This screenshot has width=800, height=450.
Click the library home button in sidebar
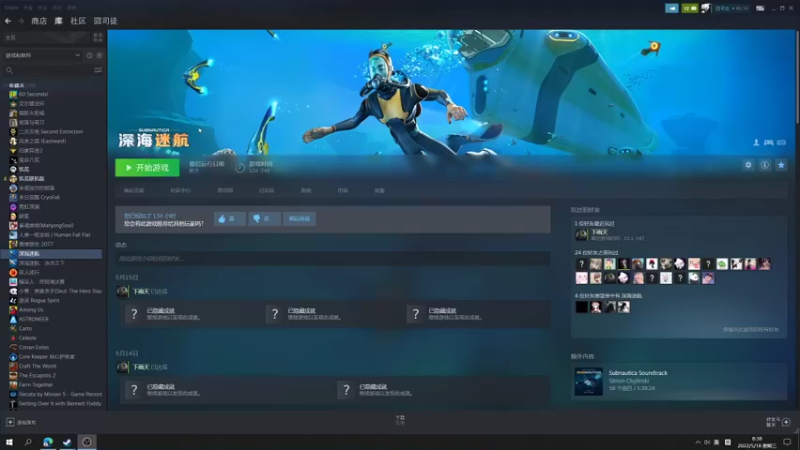click(45, 37)
